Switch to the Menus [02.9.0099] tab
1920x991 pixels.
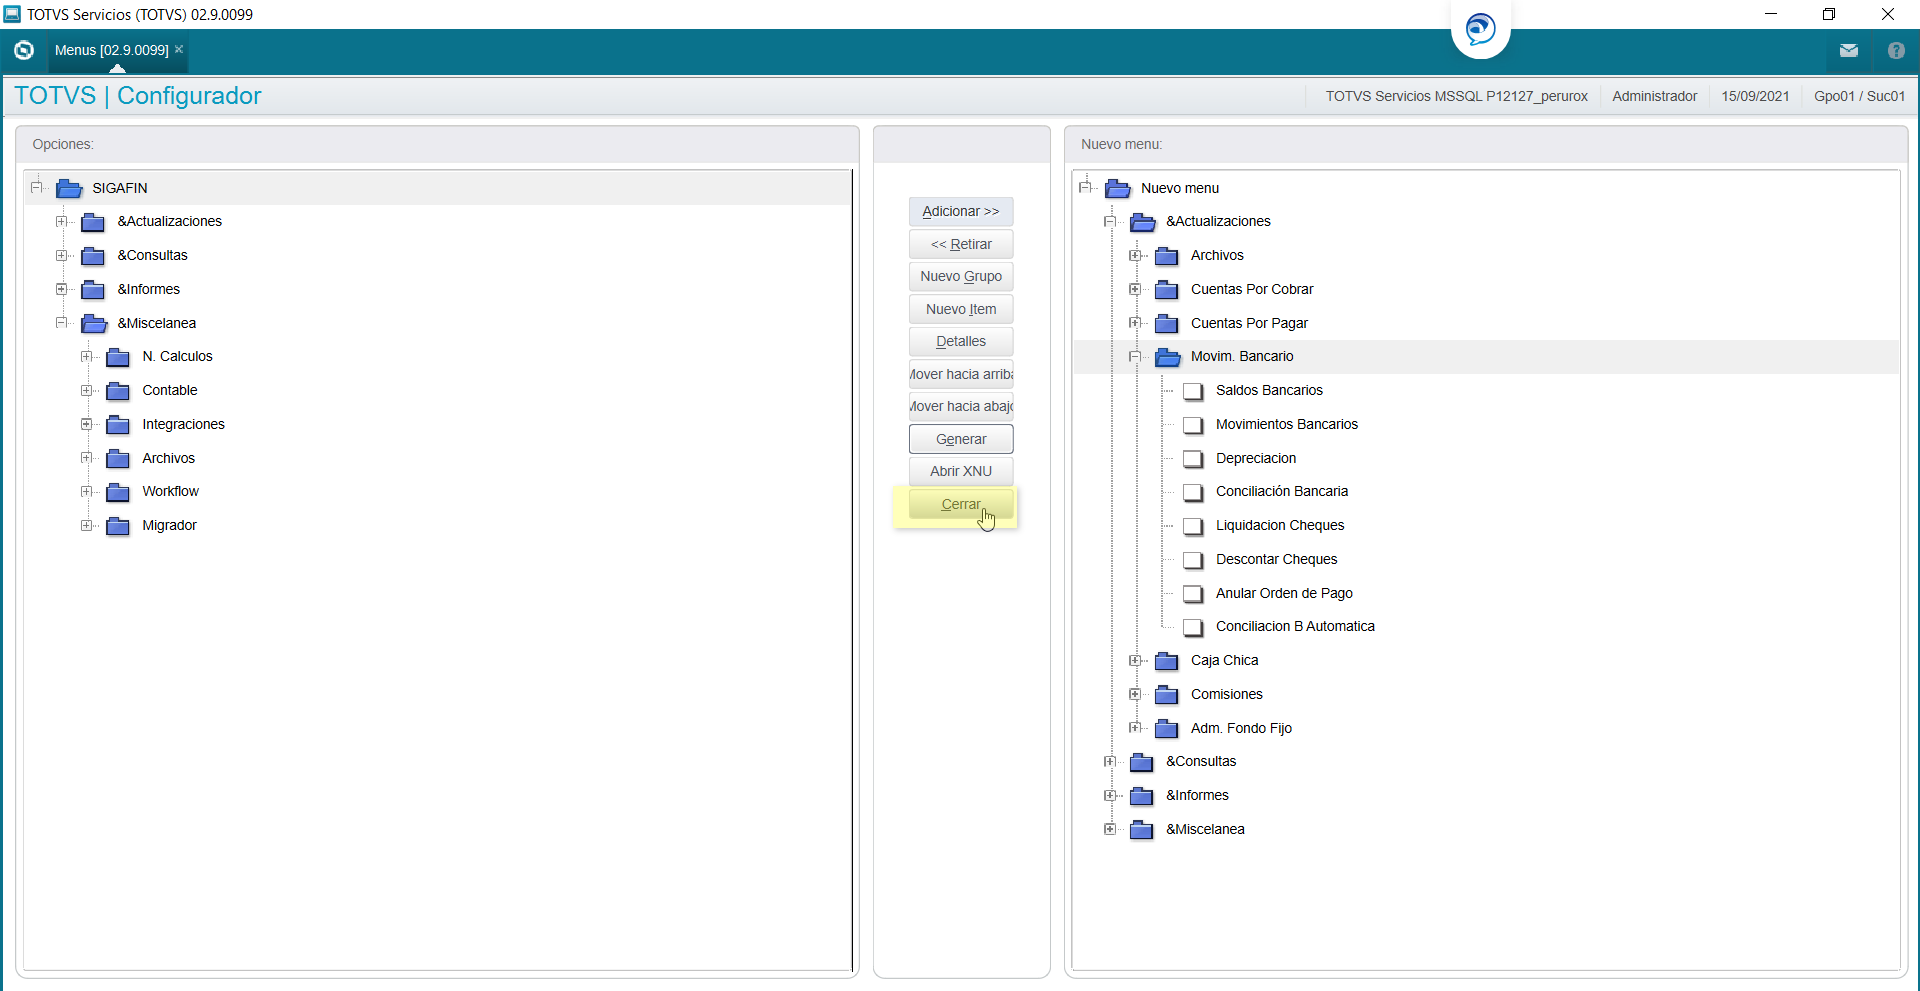tap(111, 50)
